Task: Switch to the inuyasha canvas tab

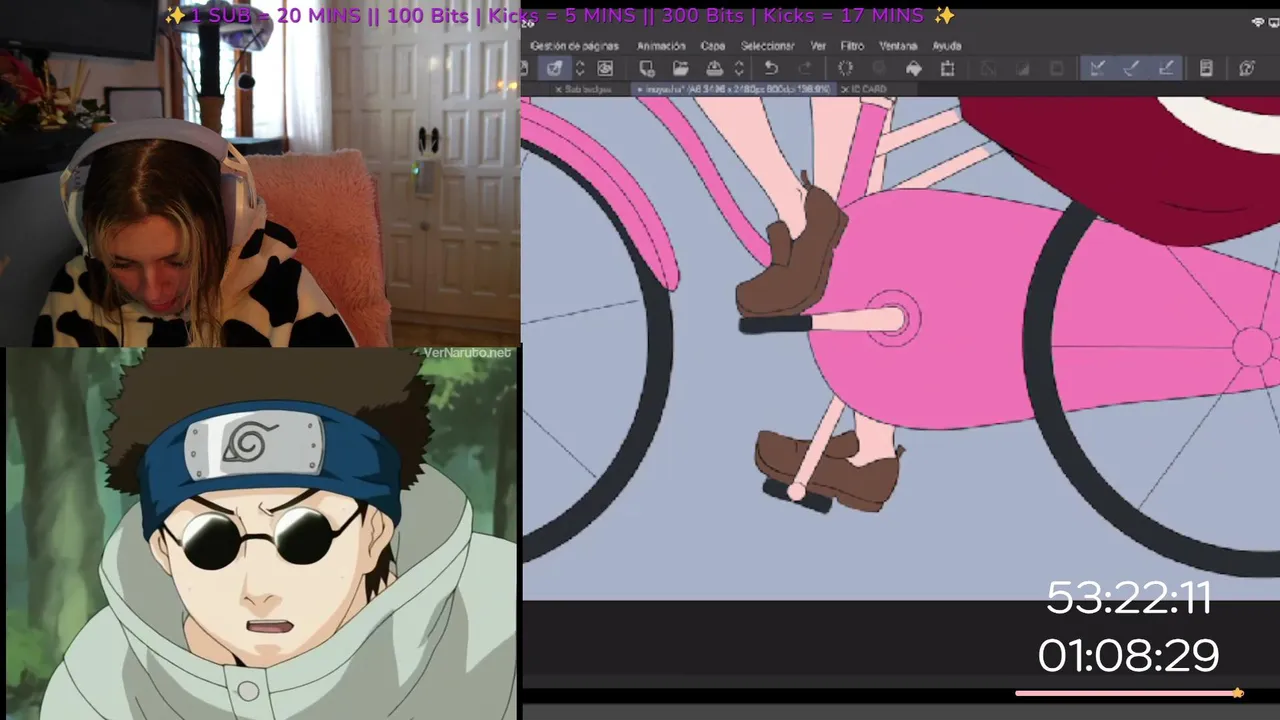Action: tap(736, 89)
